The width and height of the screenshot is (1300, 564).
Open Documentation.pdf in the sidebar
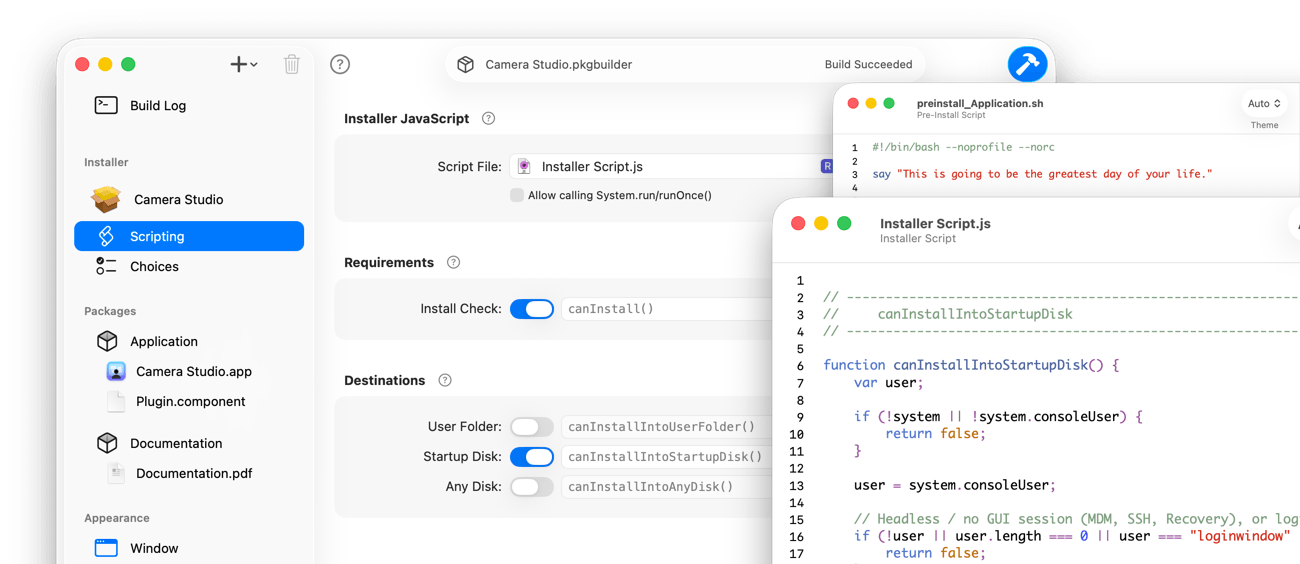[x=193, y=473]
